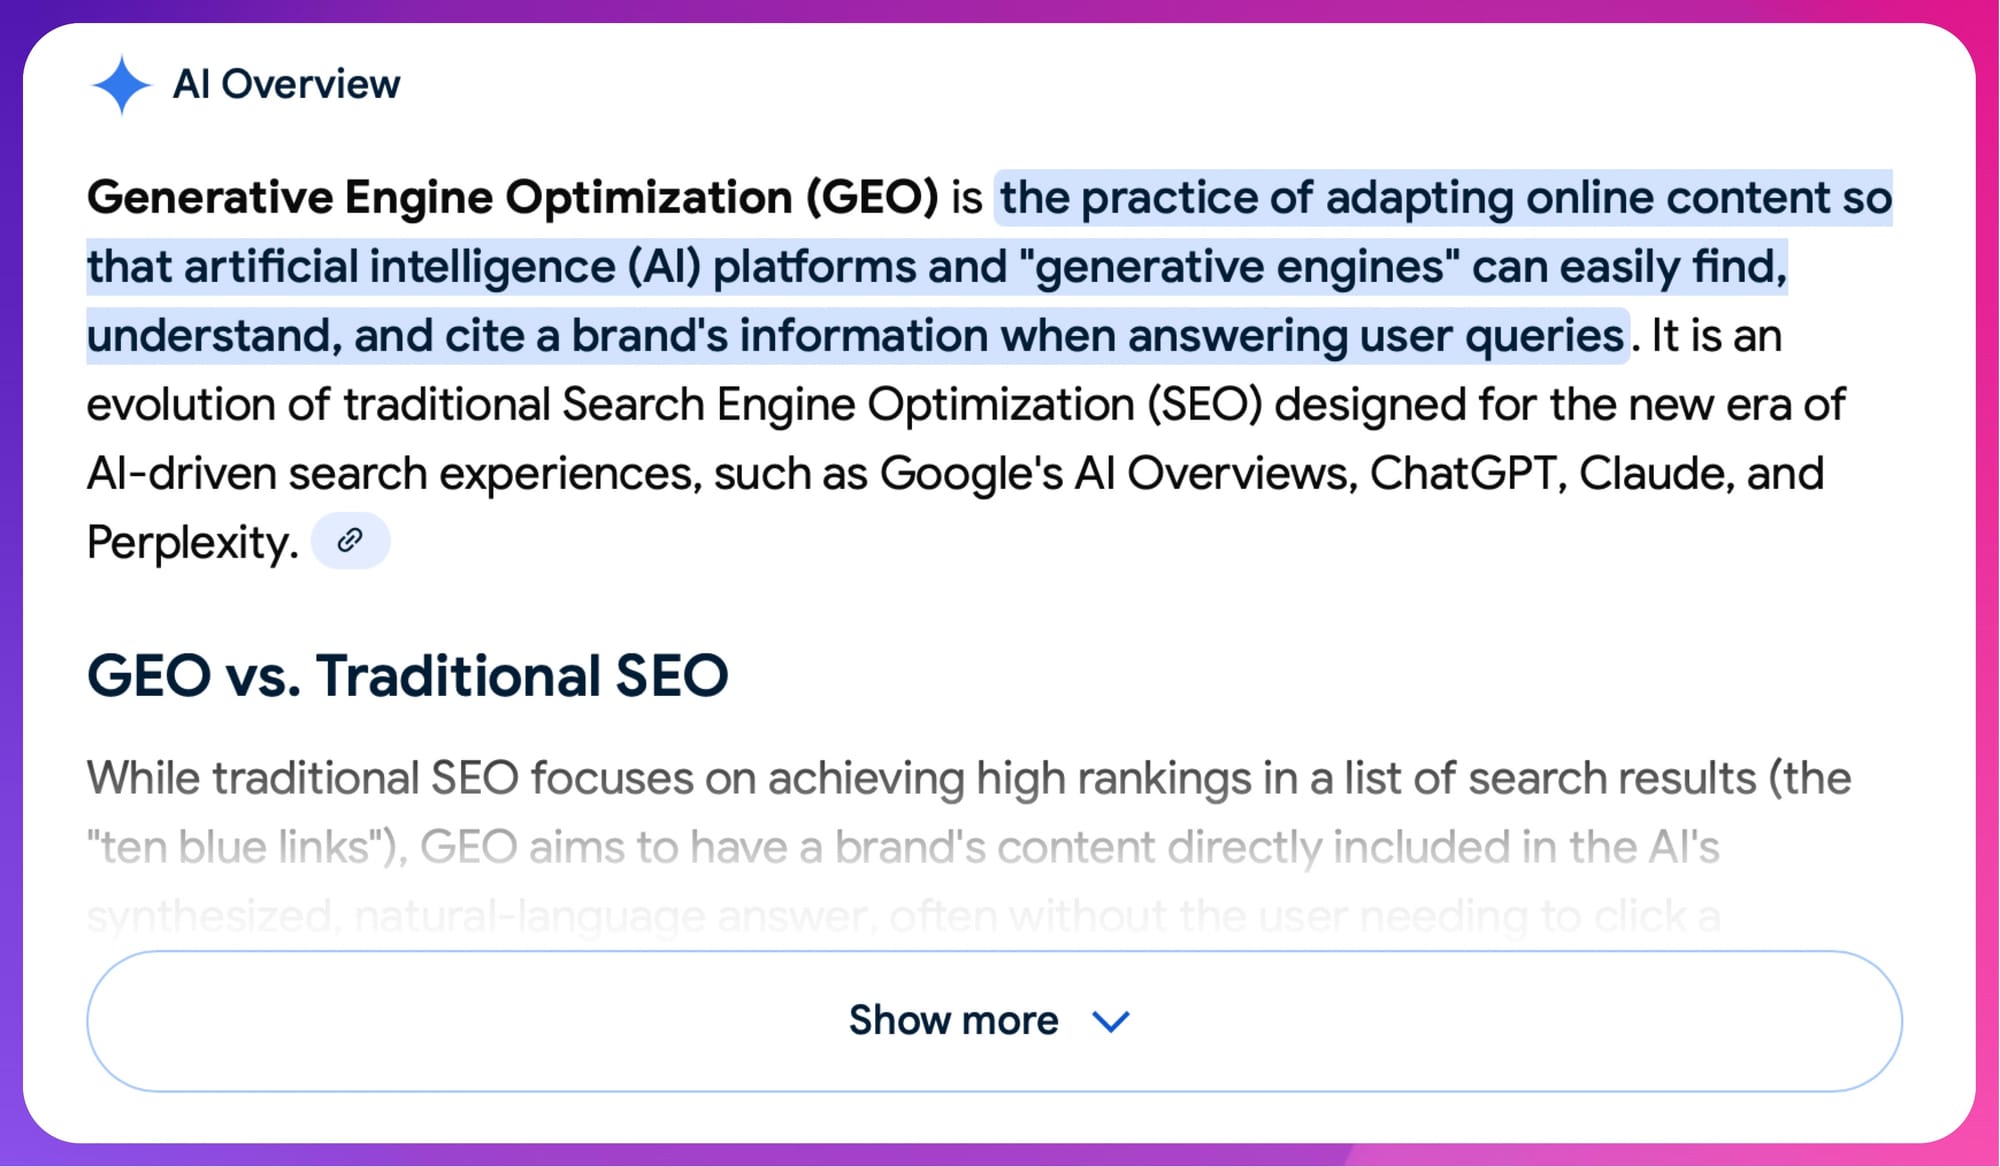
Task: Click the "ten blue links" quoted phrase
Action: point(245,848)
